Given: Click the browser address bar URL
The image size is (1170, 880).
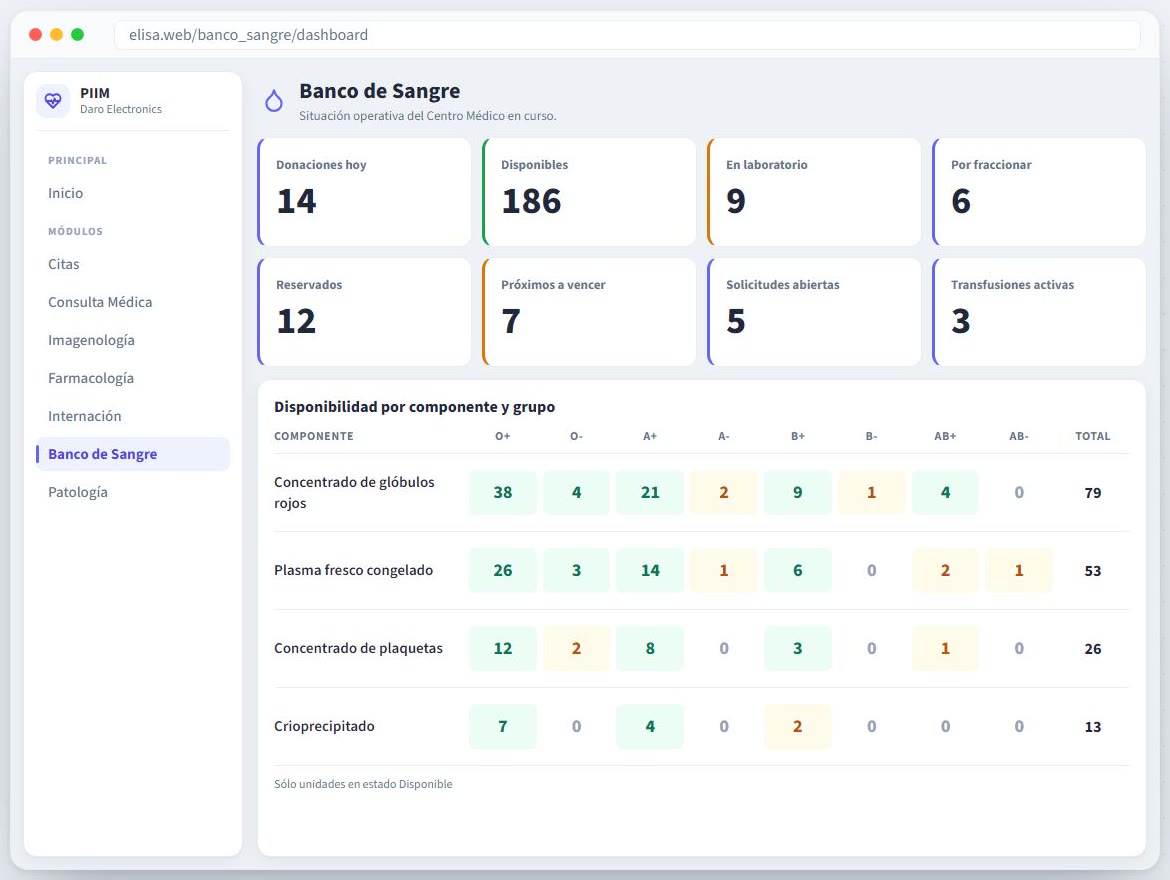Looking at the screenshot, I should pyautogui.click(x=248, y=35).
